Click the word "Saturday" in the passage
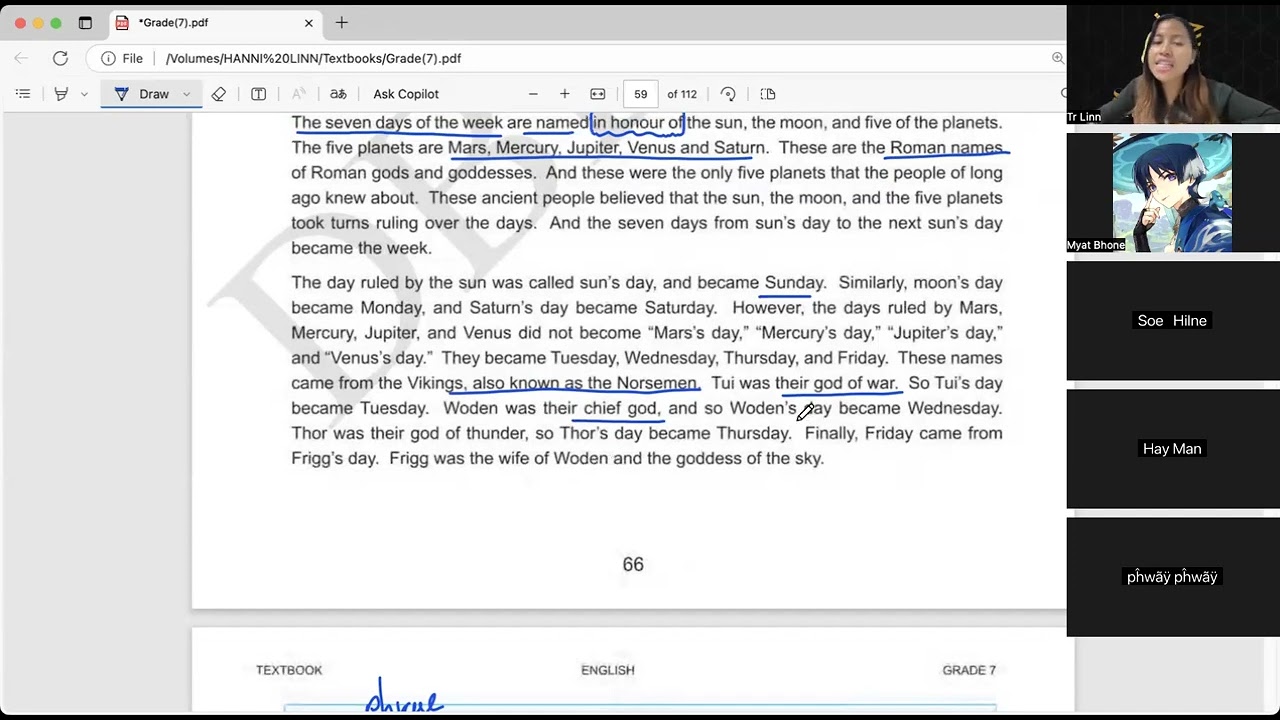 679,308
